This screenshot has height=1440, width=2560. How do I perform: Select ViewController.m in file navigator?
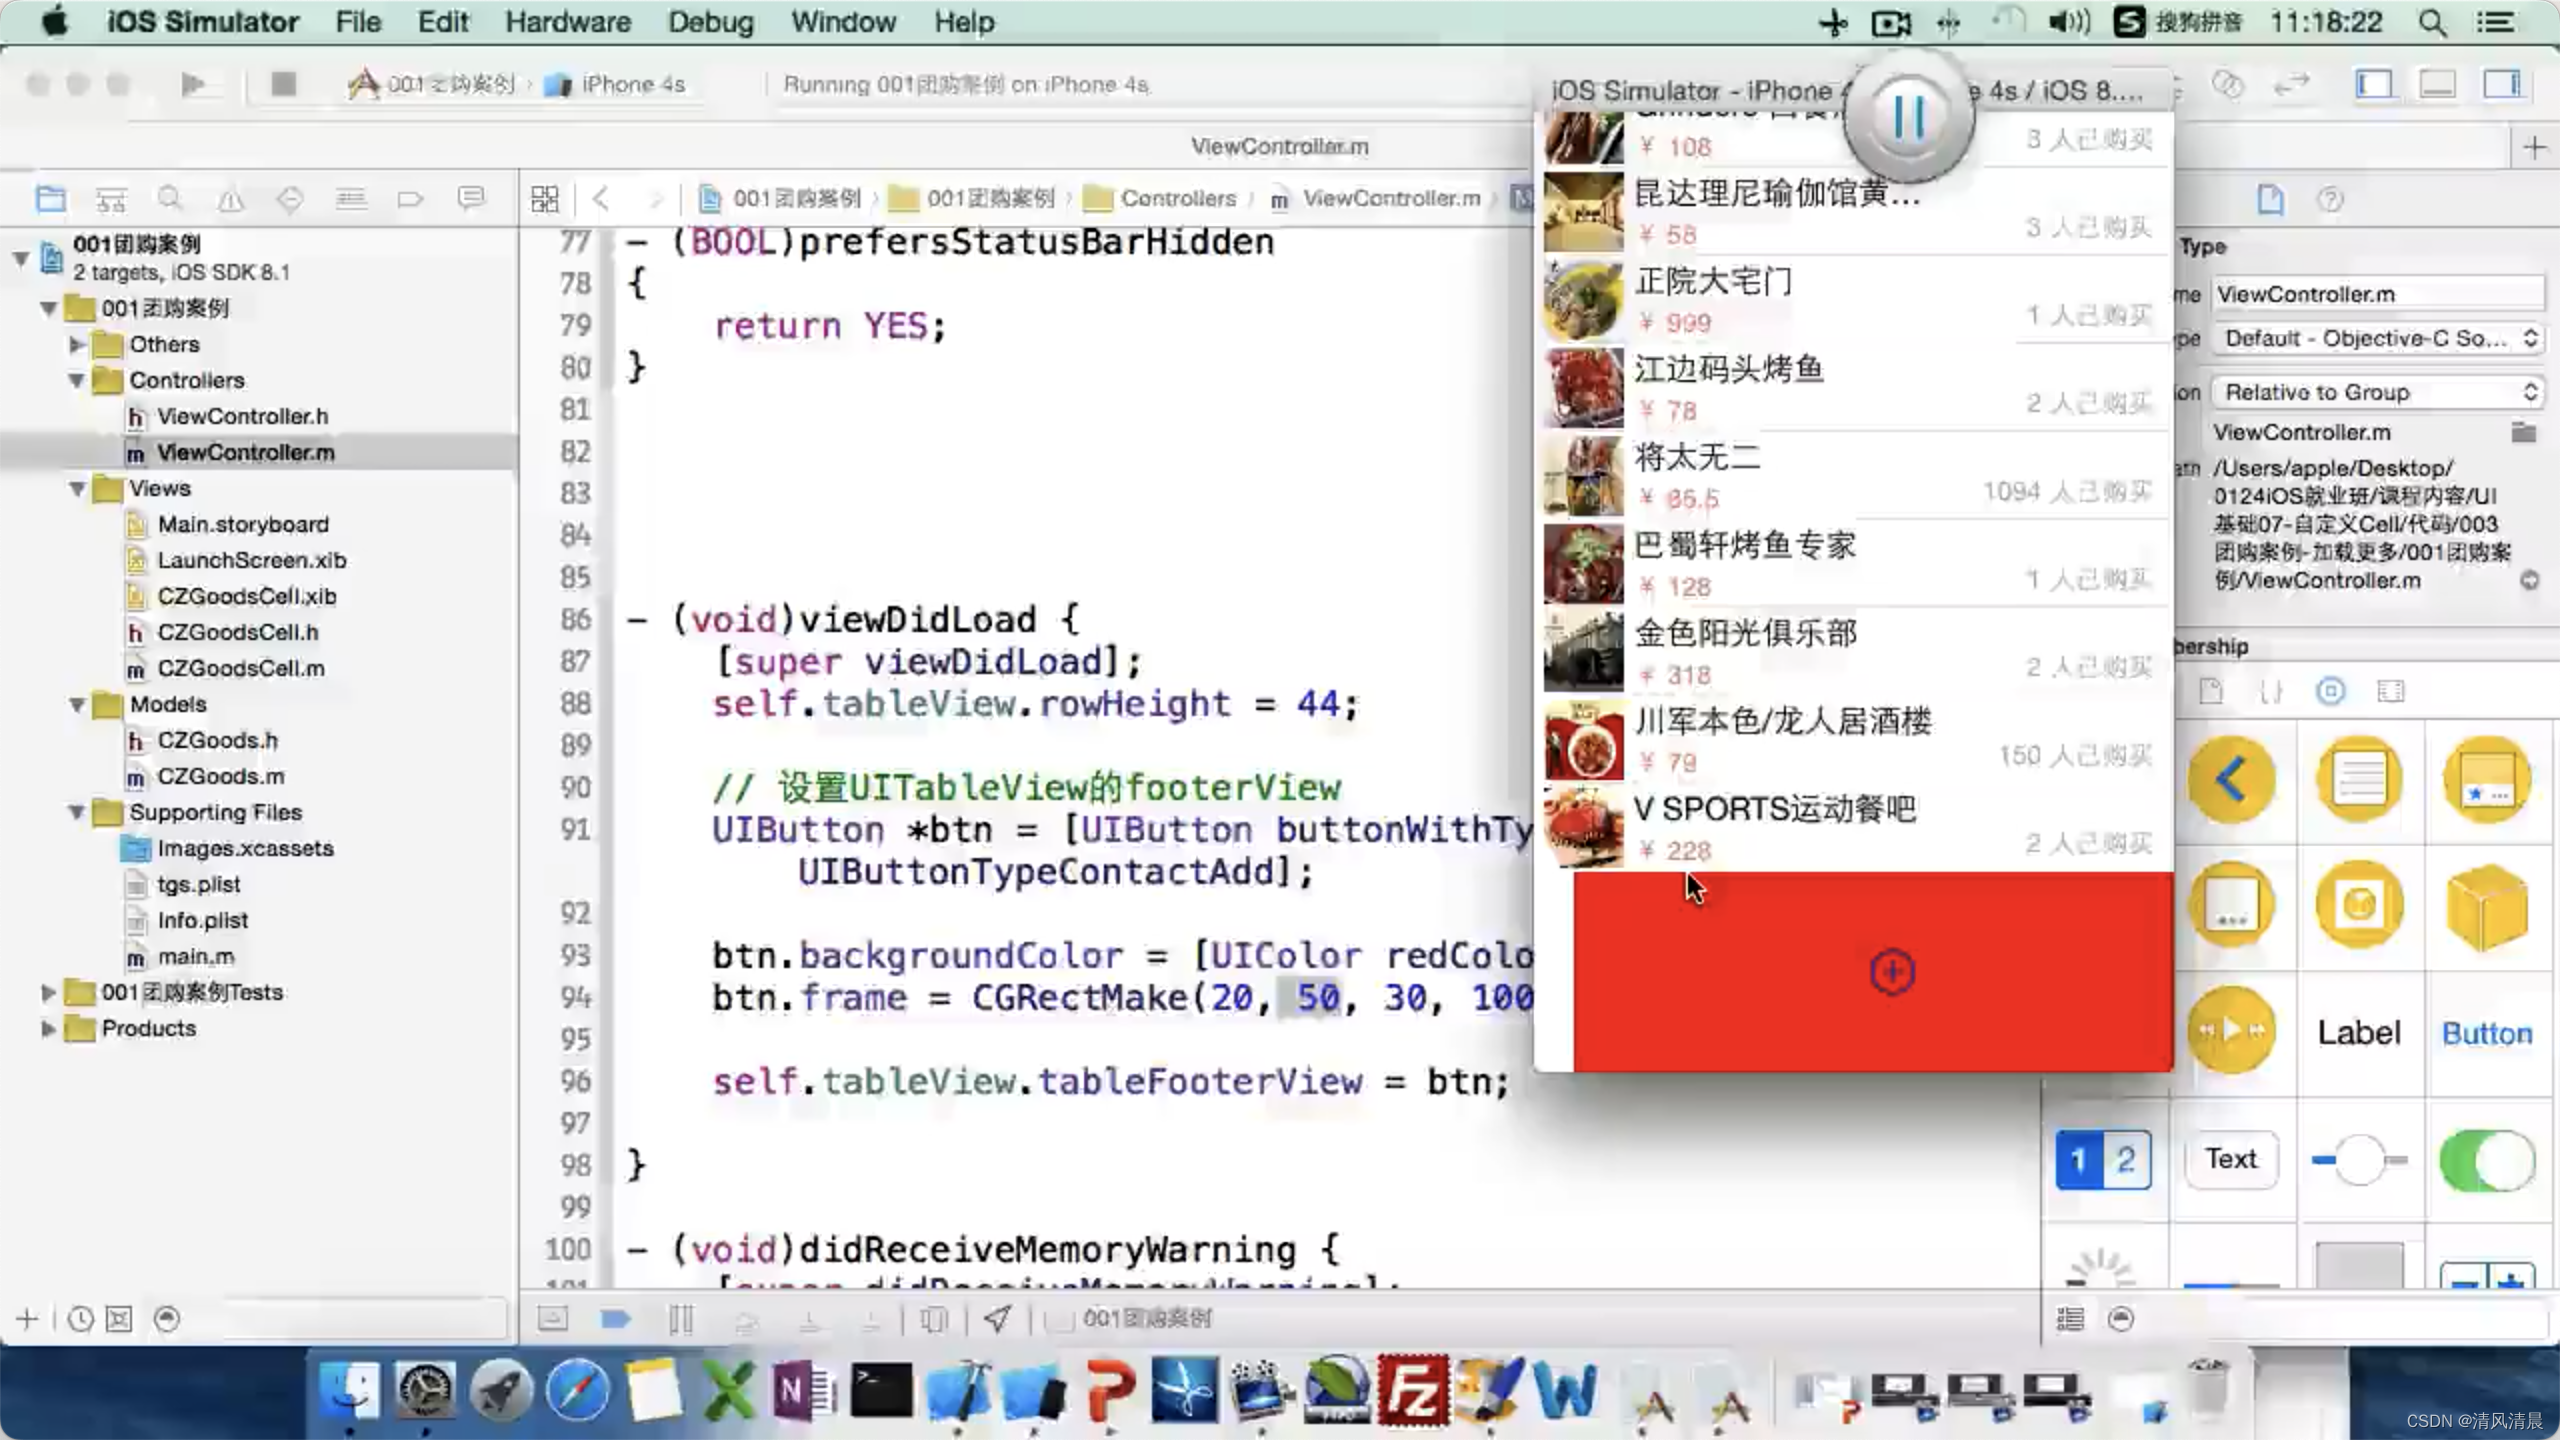(x=244, y=452)
